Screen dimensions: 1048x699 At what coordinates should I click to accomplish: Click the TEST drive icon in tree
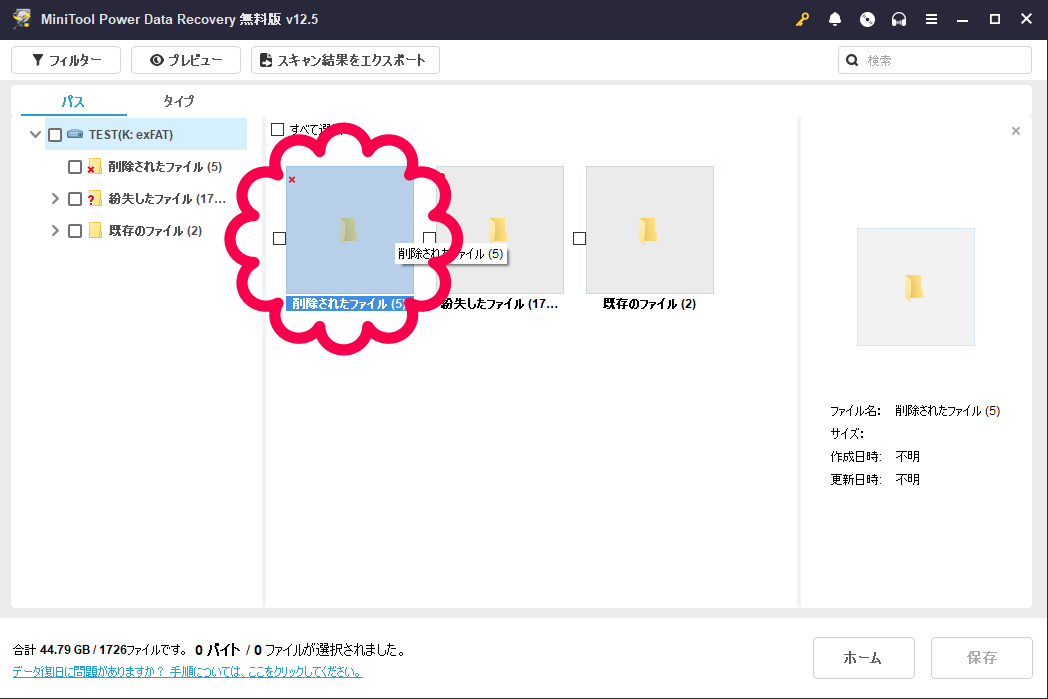click(x=76, y=134)
